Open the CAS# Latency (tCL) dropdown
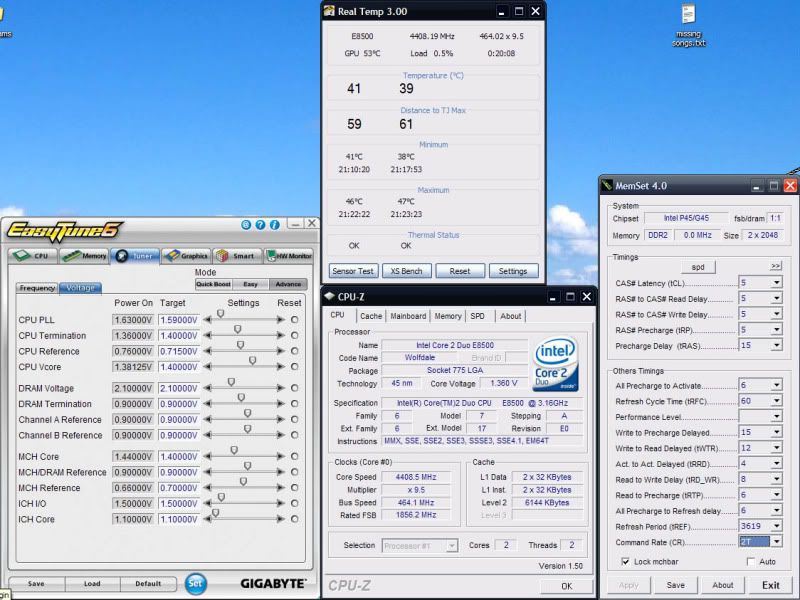Image resolution: width=800 pixels, height=600 pixels. [x=776, y=283]
